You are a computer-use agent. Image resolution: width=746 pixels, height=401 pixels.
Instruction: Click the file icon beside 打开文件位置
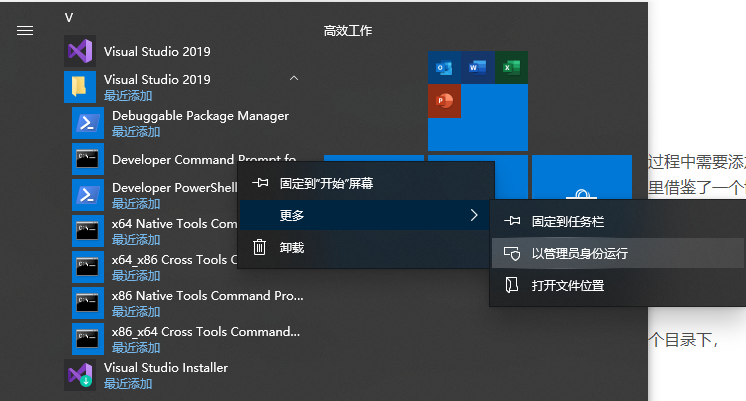pyautogui.click(x=512, y=285)
